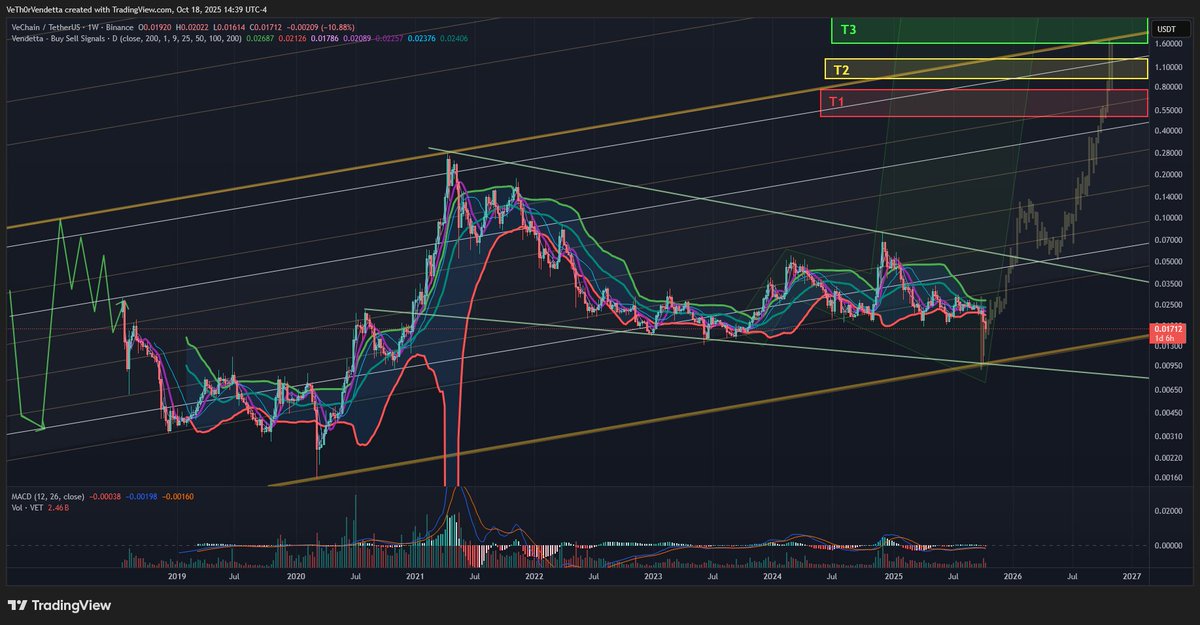
Task: Click the high value H0.02022 in legend
Action: (x=190, y=29)
